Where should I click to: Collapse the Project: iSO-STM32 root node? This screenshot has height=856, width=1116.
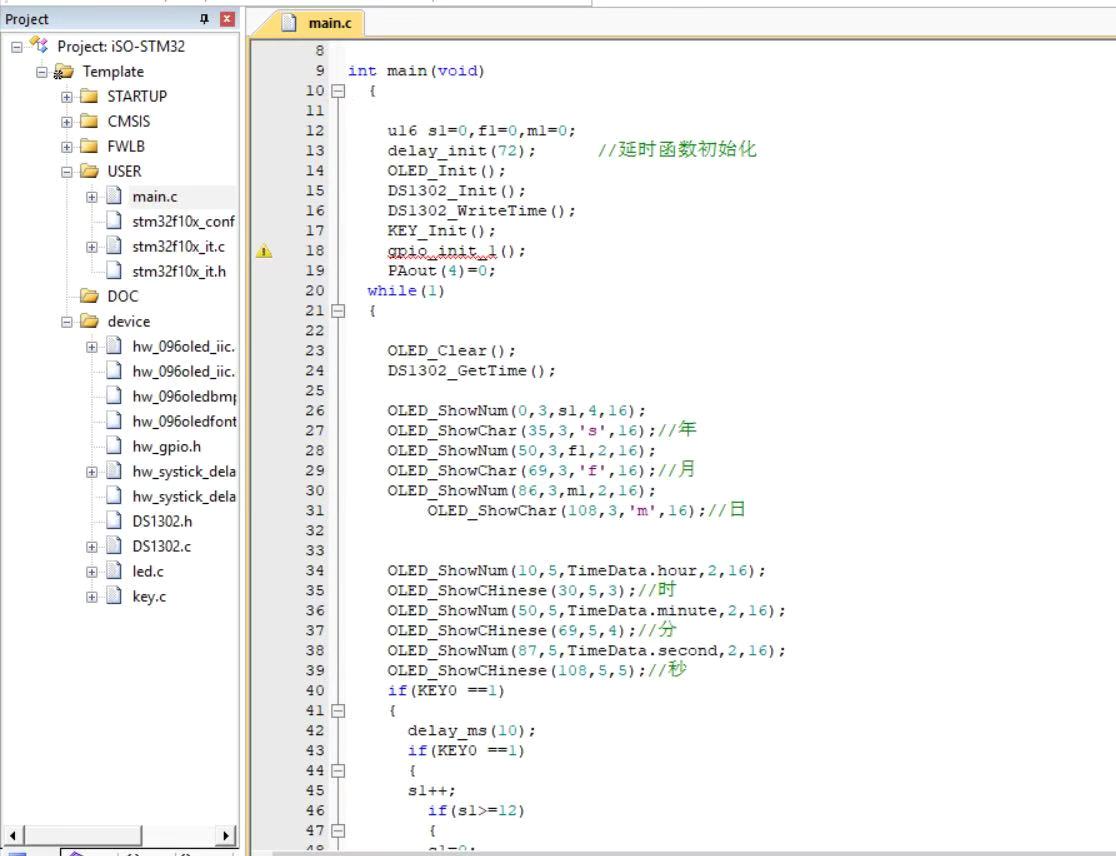pyautogui.click(x=16, y=47)
